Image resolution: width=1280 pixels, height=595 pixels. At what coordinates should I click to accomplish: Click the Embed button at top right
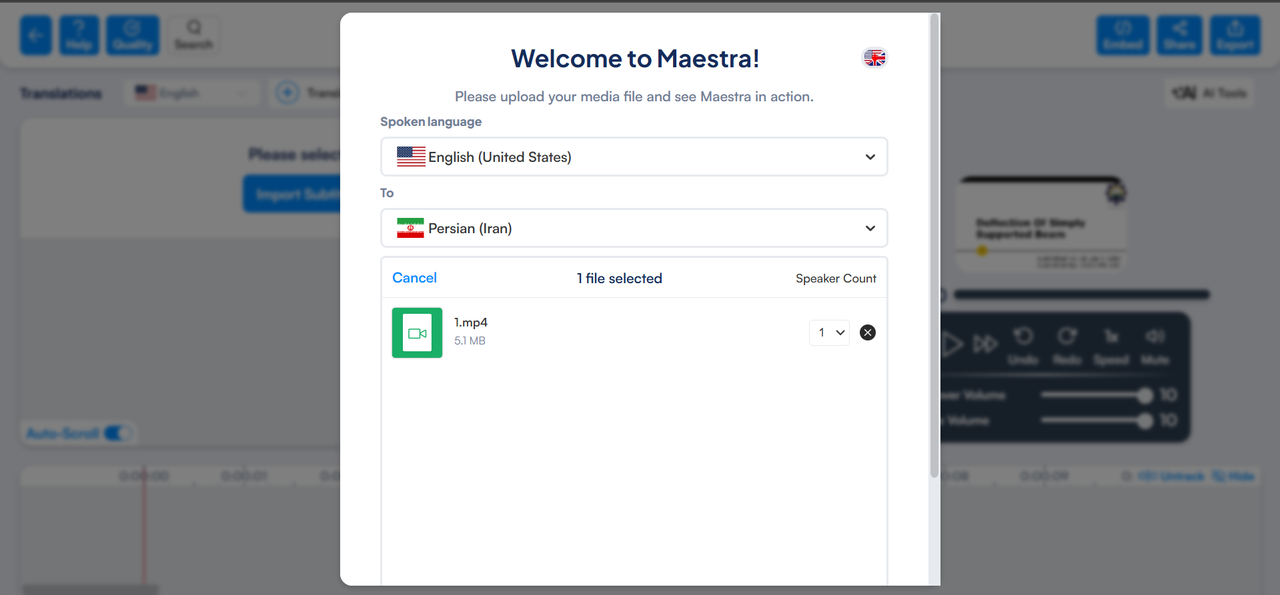coord(1123,35)
